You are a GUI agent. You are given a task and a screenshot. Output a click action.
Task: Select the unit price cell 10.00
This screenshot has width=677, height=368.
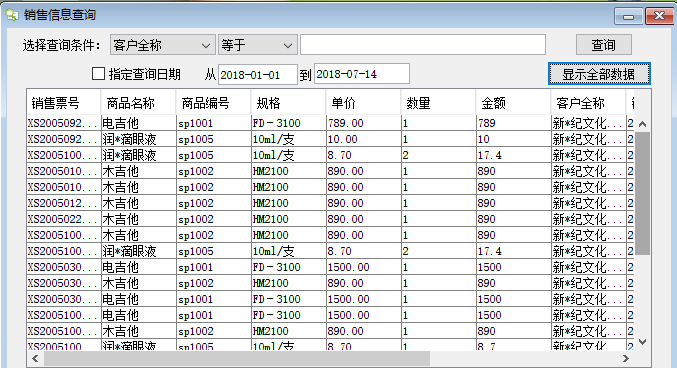click(364, 140)
